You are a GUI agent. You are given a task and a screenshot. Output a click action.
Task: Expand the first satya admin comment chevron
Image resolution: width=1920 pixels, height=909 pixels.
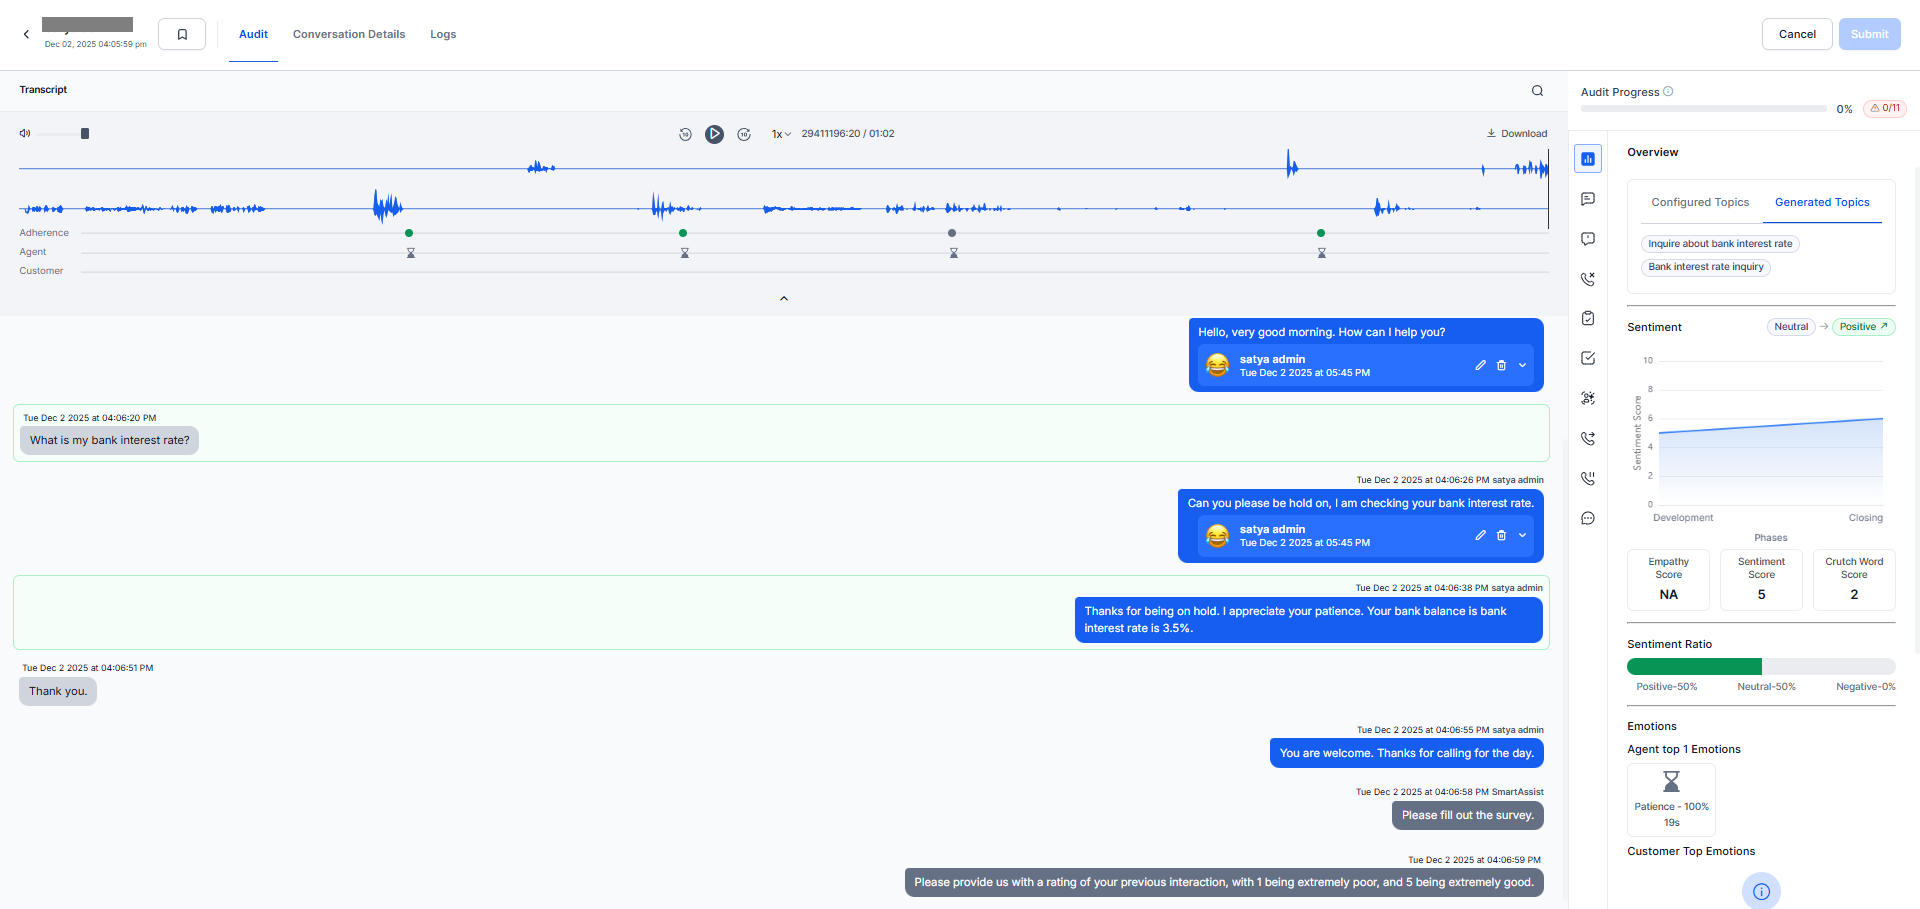[1522, 365]
